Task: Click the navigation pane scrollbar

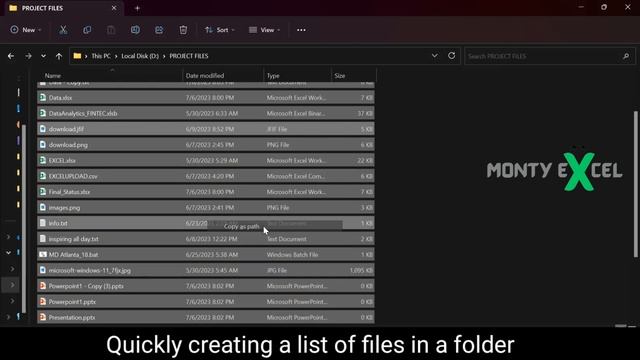Action: (x=24, y=218)
